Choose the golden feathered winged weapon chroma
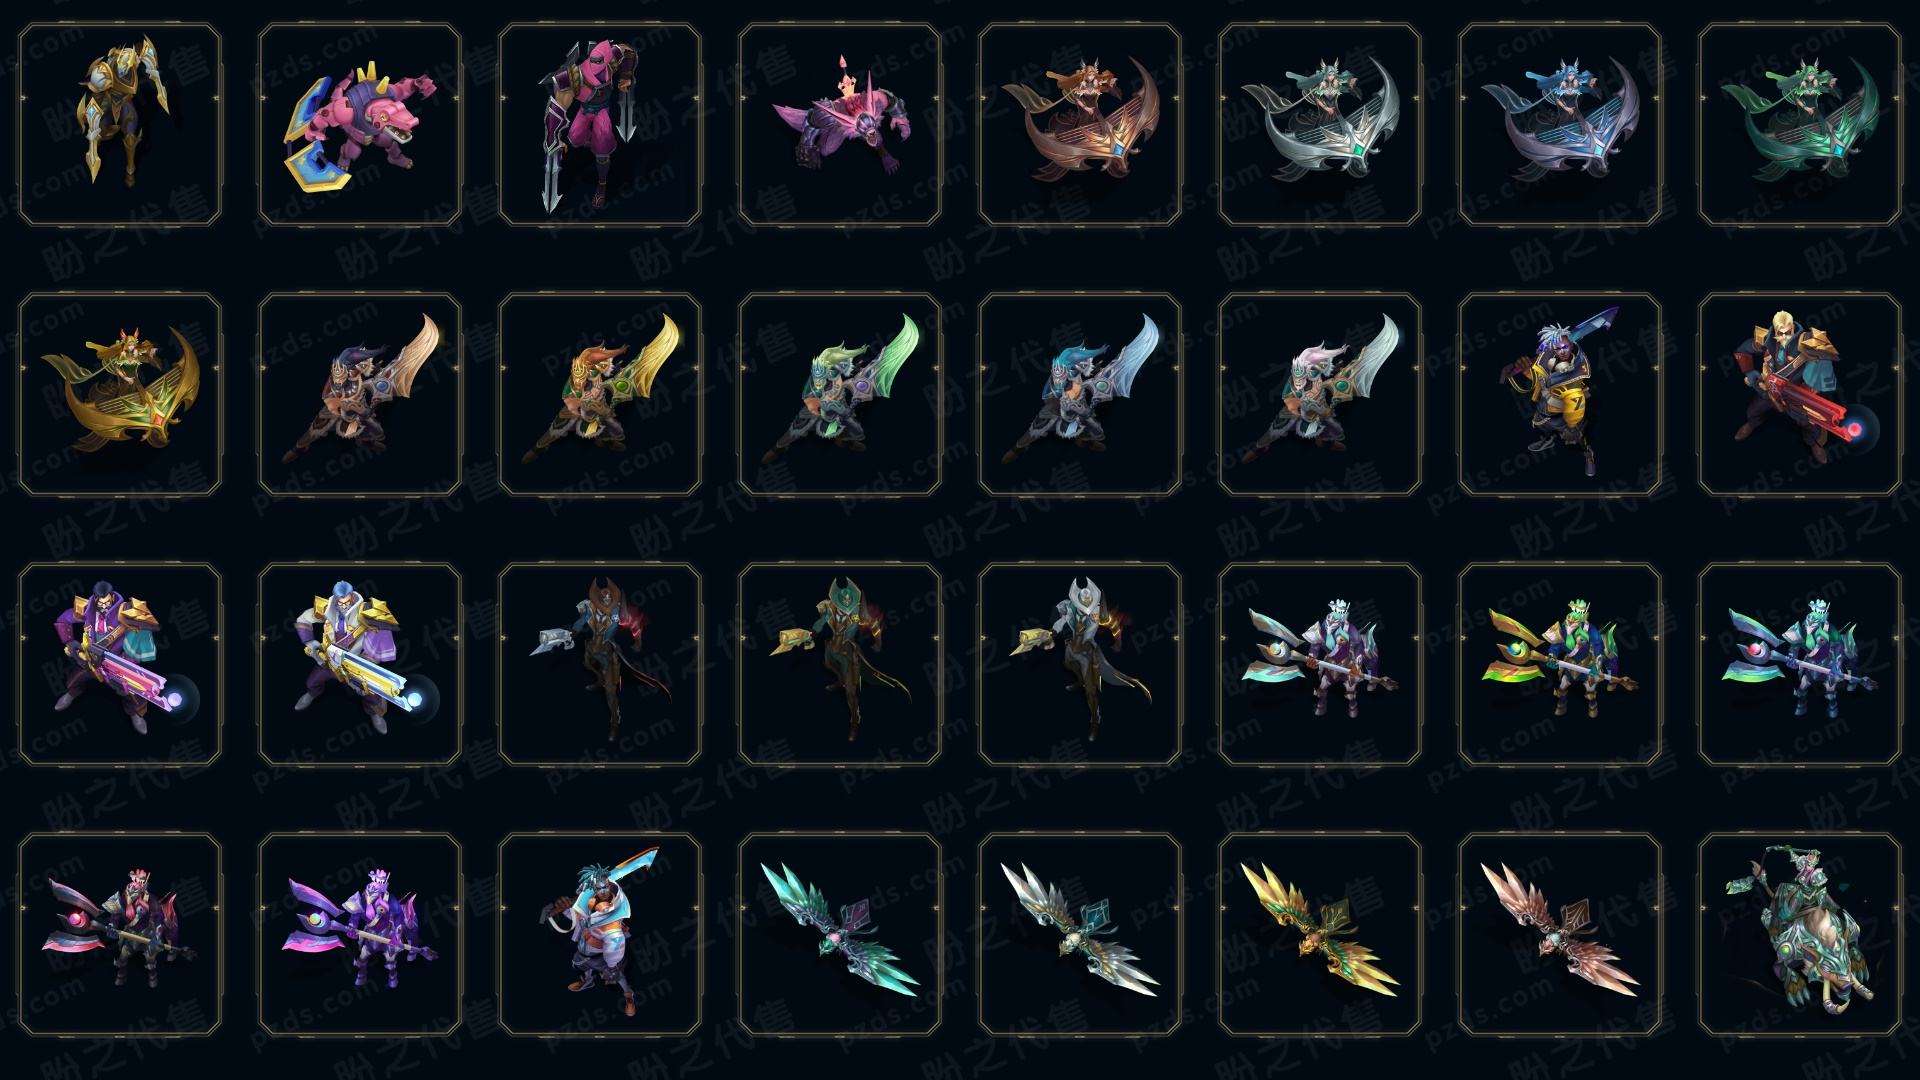 pos(1320,934)
